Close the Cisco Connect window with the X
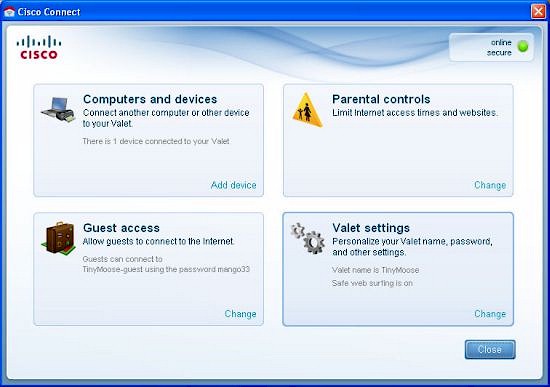This screenshot has height=387, width=550. [x=538, y=12]
